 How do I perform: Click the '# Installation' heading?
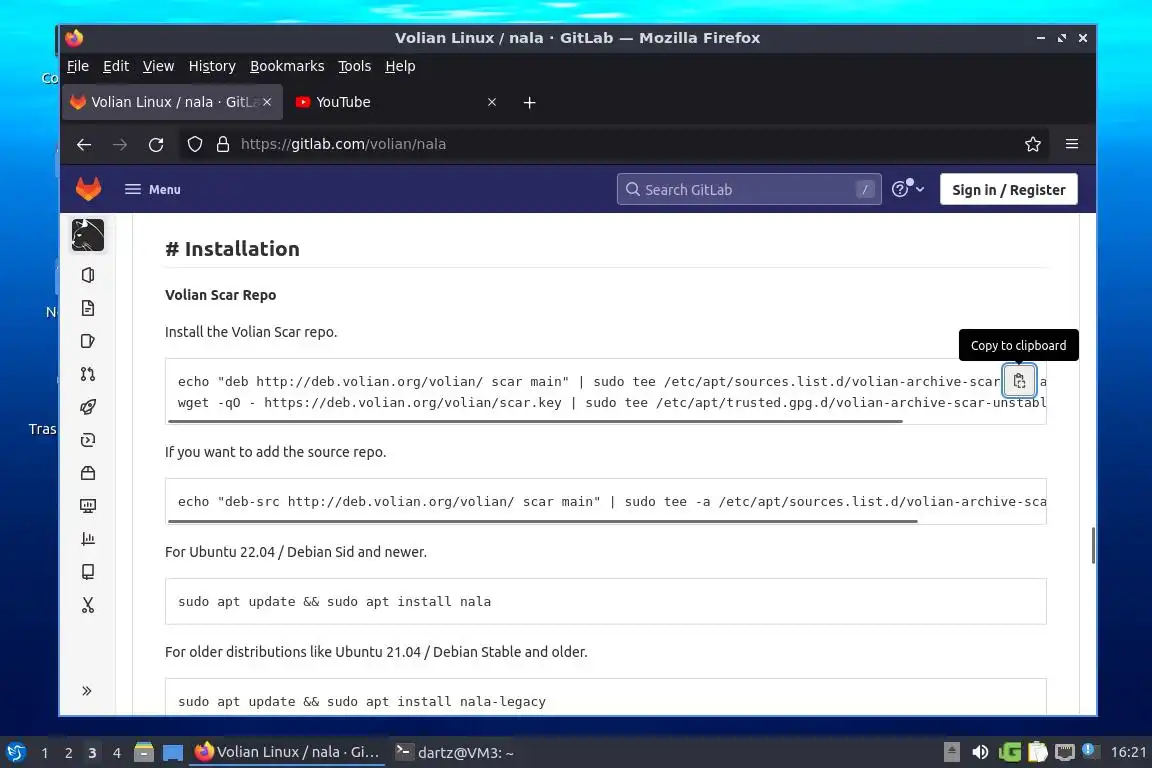(x=232, y=249)
